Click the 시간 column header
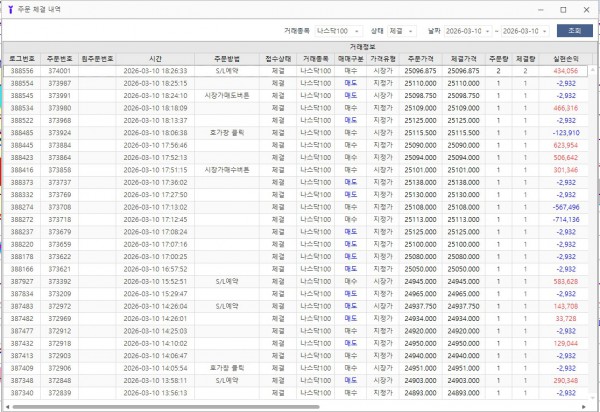Image resolution: width=600 pixels, height=412 pixels. coord(155,59)
